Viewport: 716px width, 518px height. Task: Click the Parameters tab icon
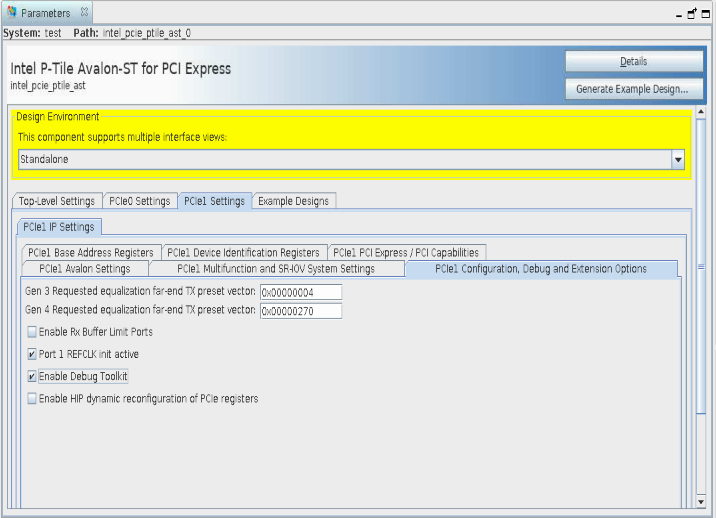tap(11, 12)
